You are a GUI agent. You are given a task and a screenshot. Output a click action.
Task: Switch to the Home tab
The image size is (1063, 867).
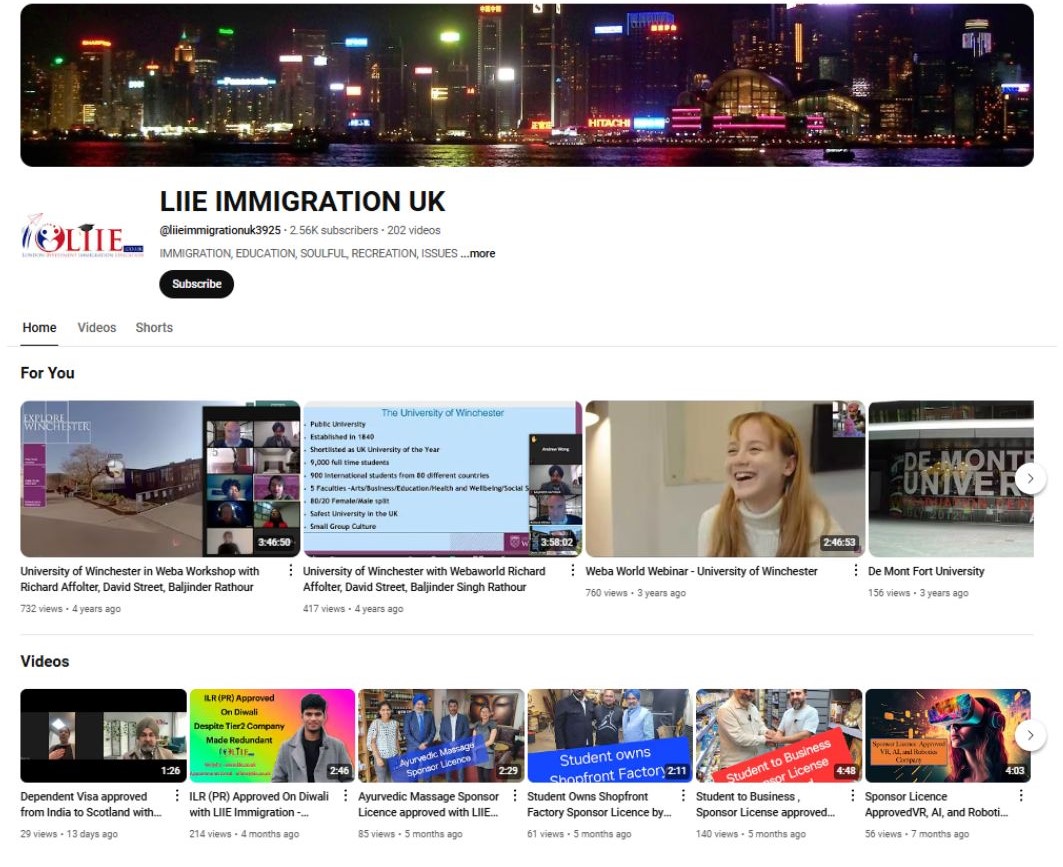(x=39, y=327)
